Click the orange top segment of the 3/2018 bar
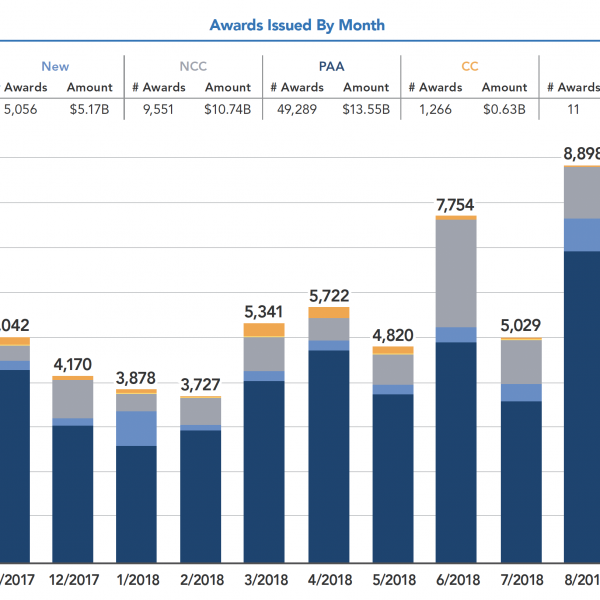 click(264, 330)
